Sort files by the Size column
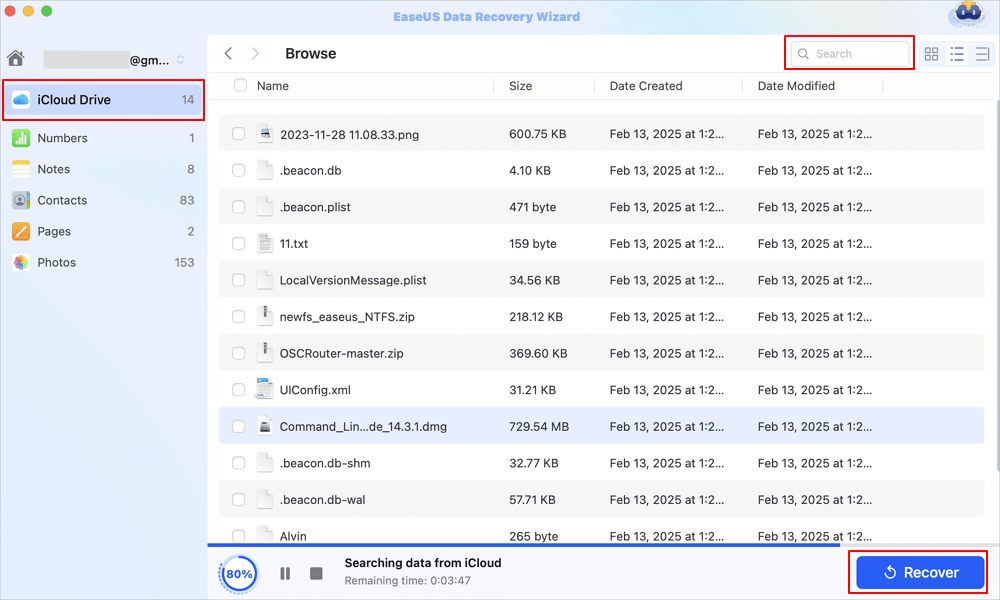This screenshot has width=1000, height=600. tap(520, 86)
